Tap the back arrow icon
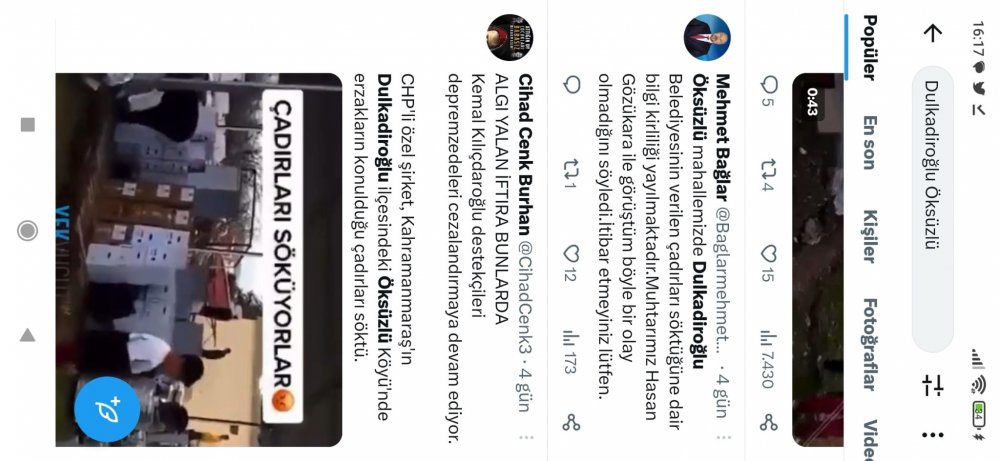Image resolution: width=1000 pixels, height=461 pixels. click(932, 34)
